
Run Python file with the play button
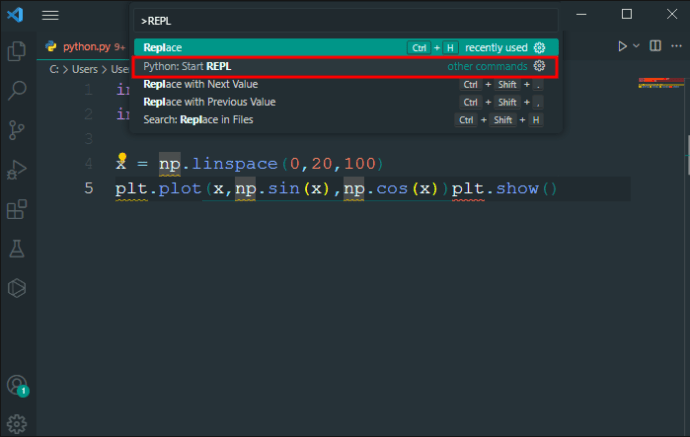pos(622,46)
